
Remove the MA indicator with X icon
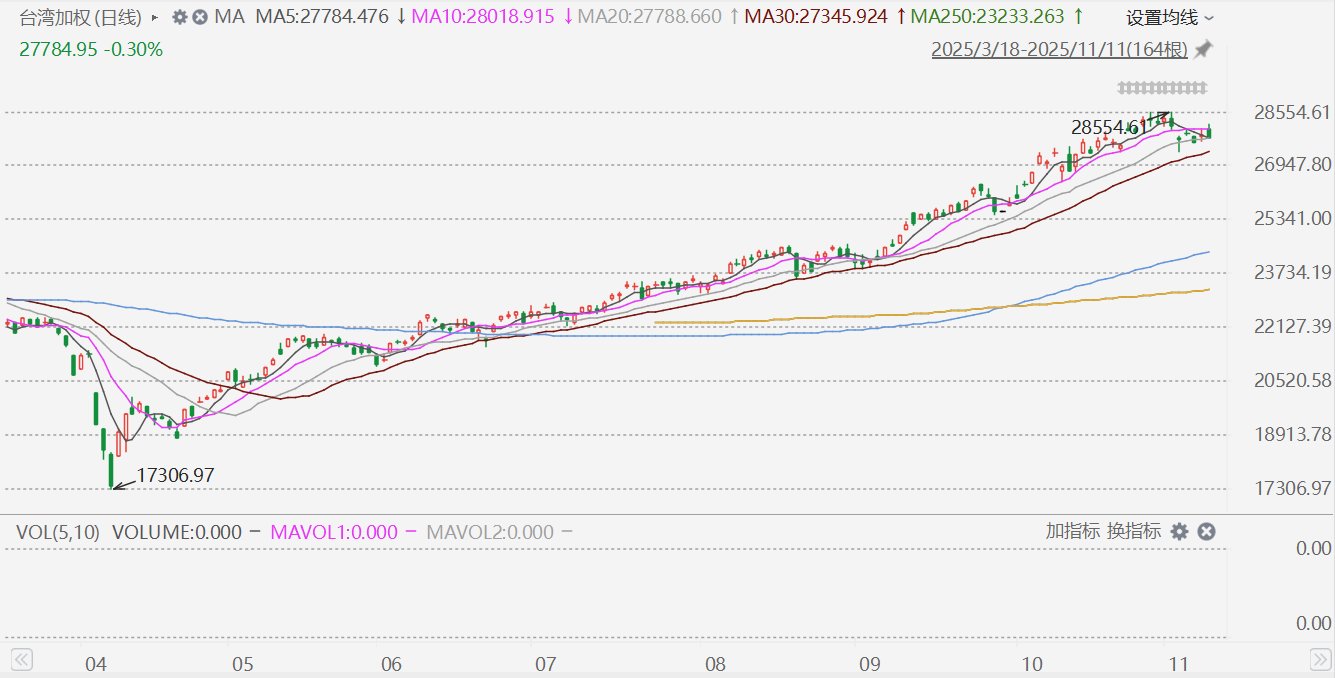tap(200, 17)
